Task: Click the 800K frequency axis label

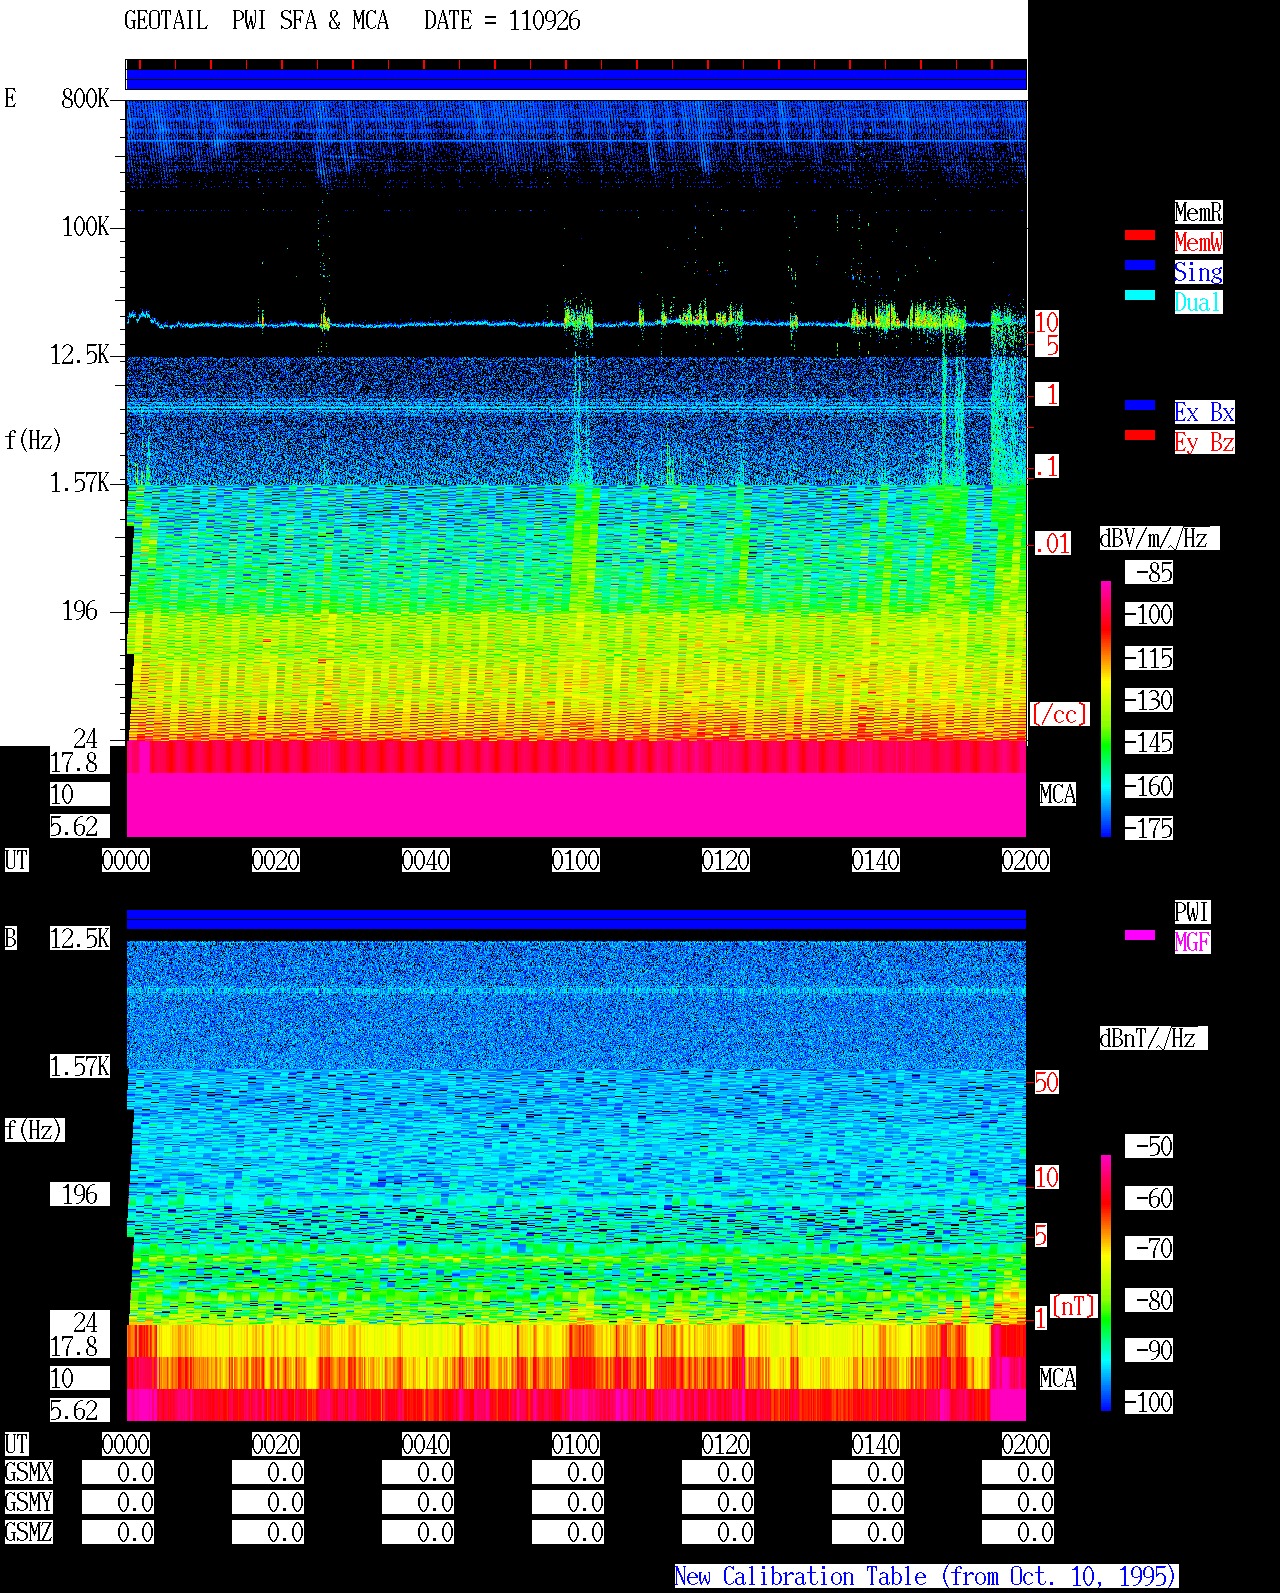Action: (x=85, y=98)
